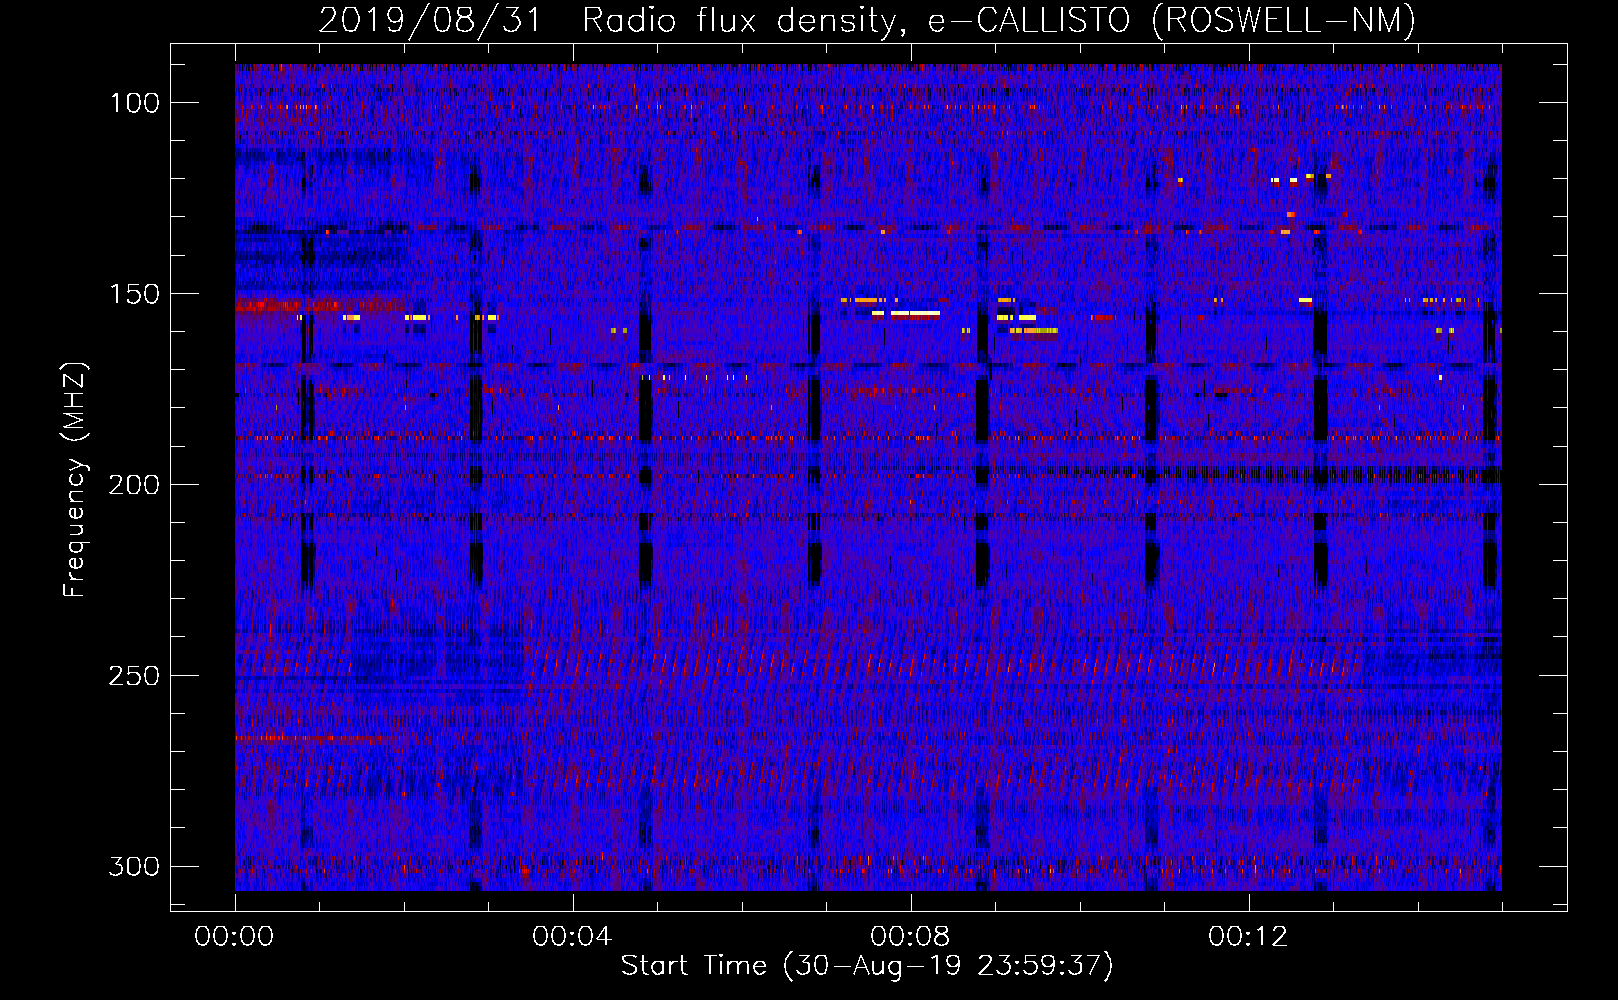Click the 300 frequency tick label
Viewport: 1618px width, 1000px height.
pyautogui.click(x=134, y=866)
